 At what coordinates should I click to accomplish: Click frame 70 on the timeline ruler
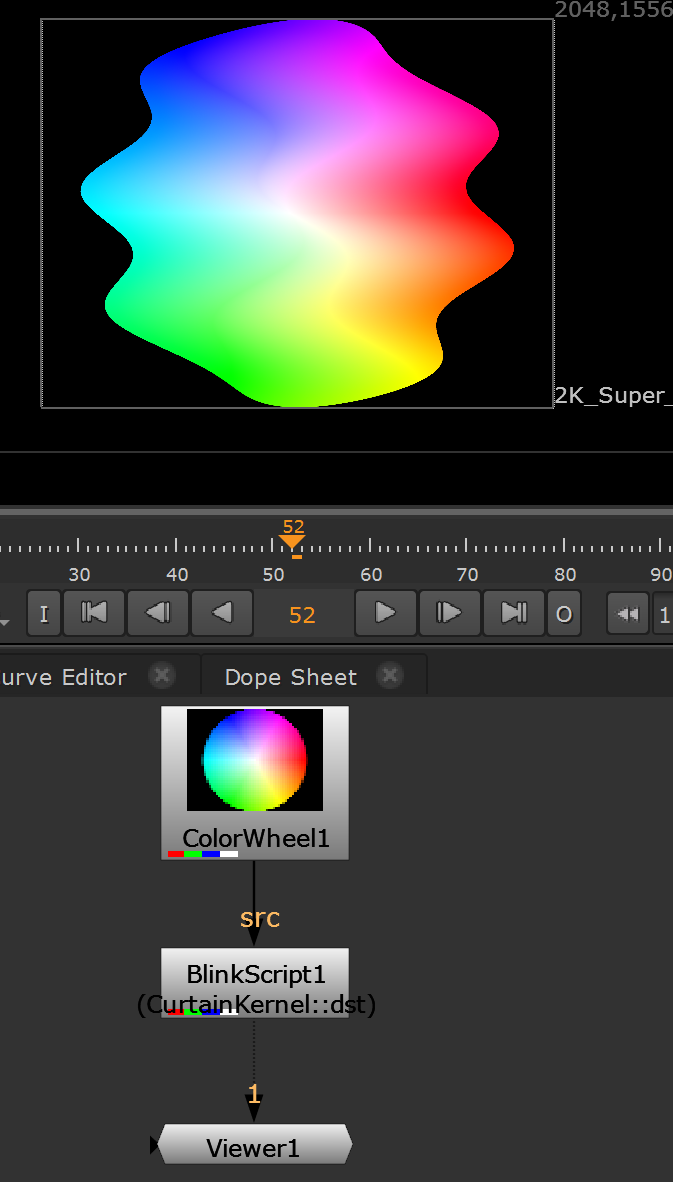pos(467,574)
